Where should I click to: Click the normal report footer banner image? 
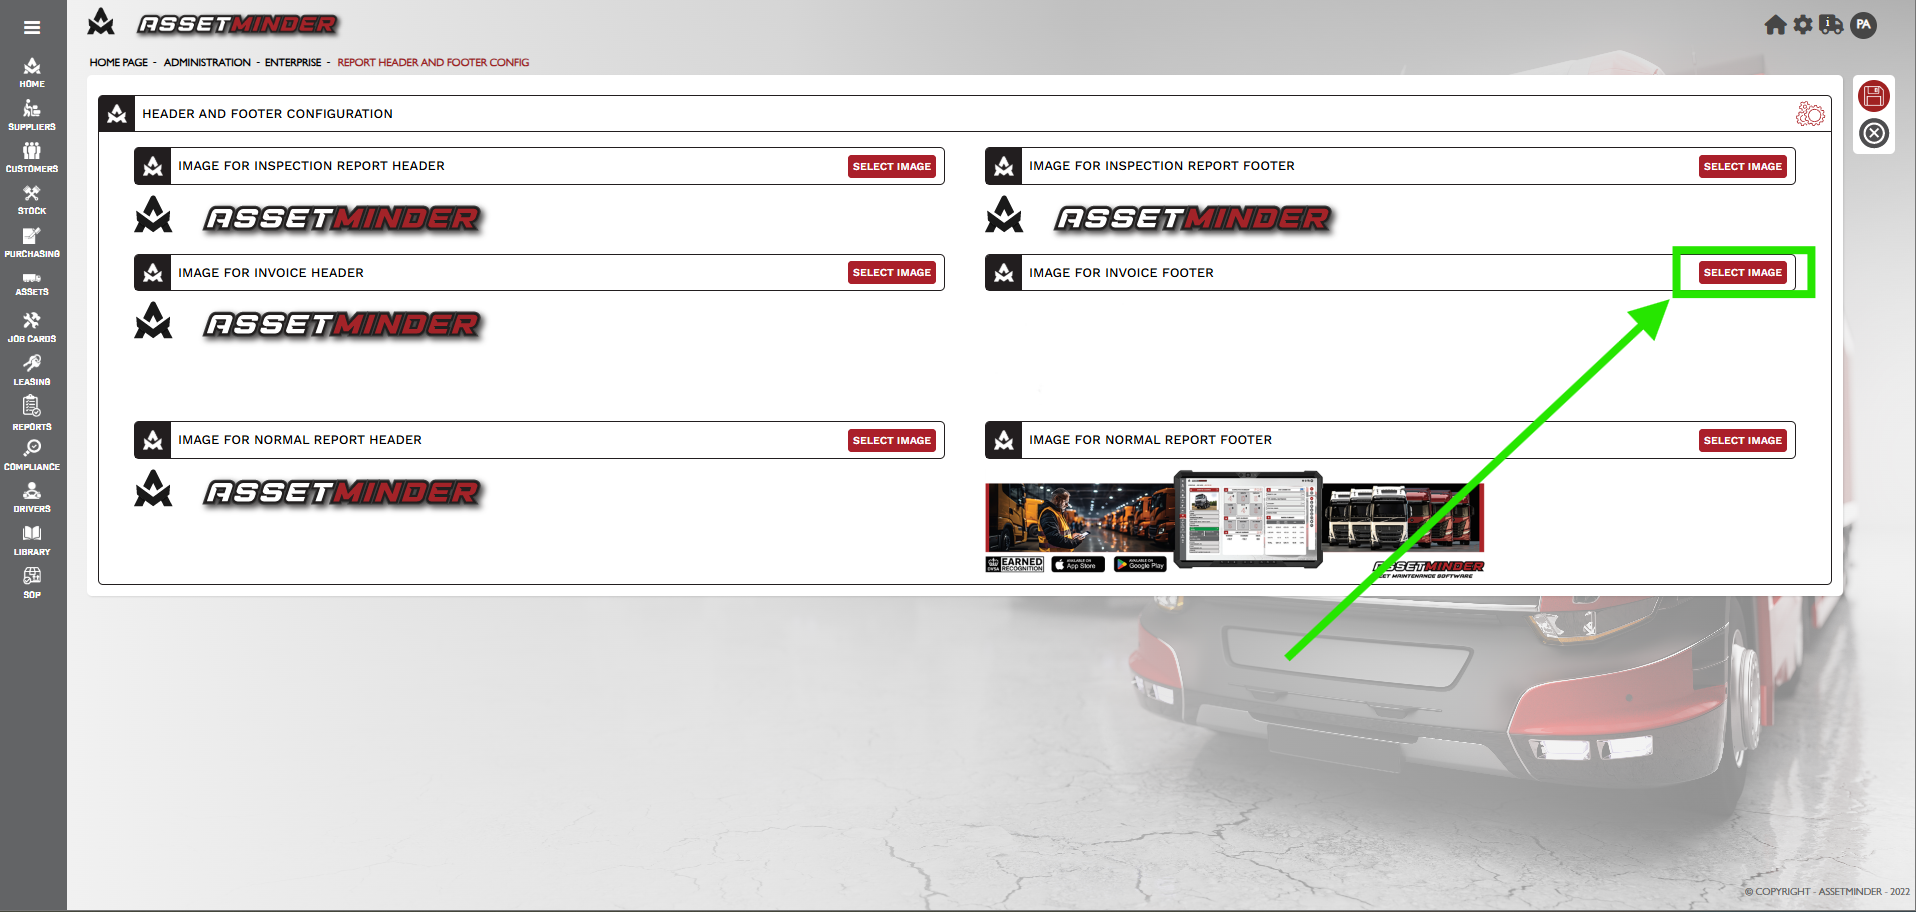pos(1234,524)
